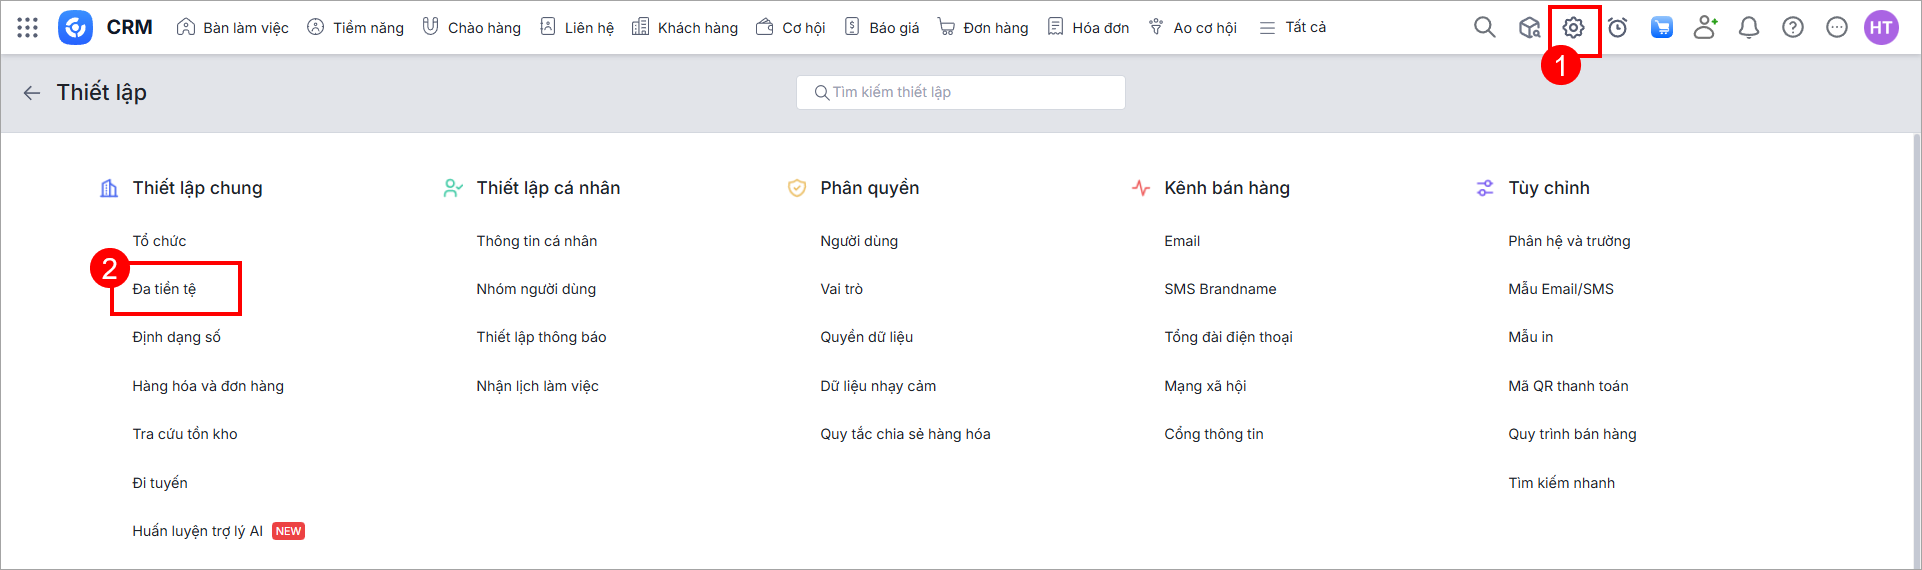Open Tổng đài điện thoại setting
The width and height of the screenshot is (1922, 570).
(x=1228, y=337)
